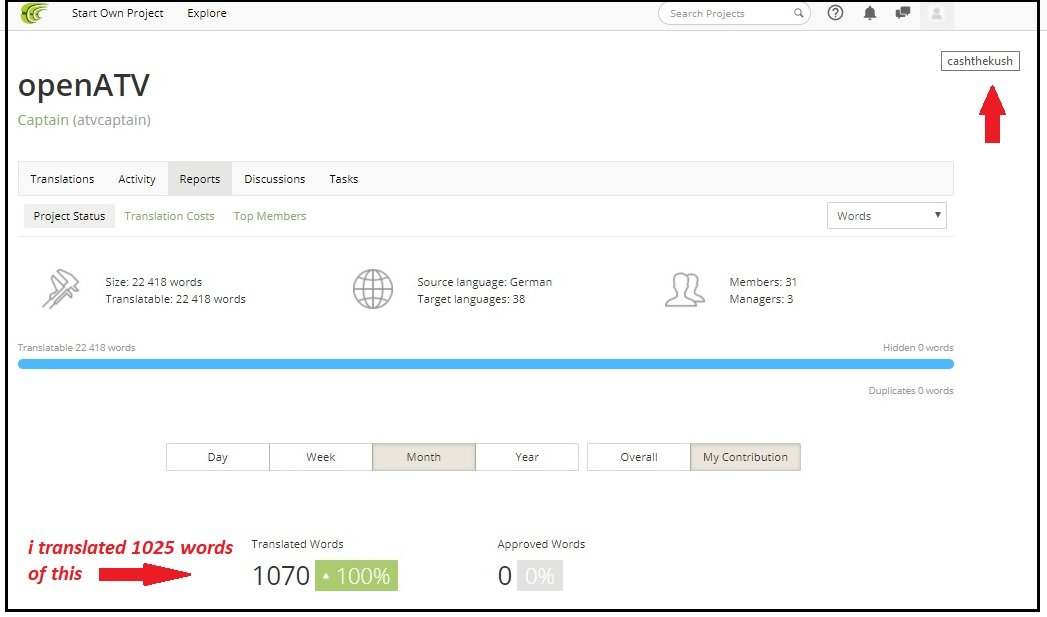The image size is (1047, 617).
Task: Click the grey 0% approved badge
Action: 540,576
